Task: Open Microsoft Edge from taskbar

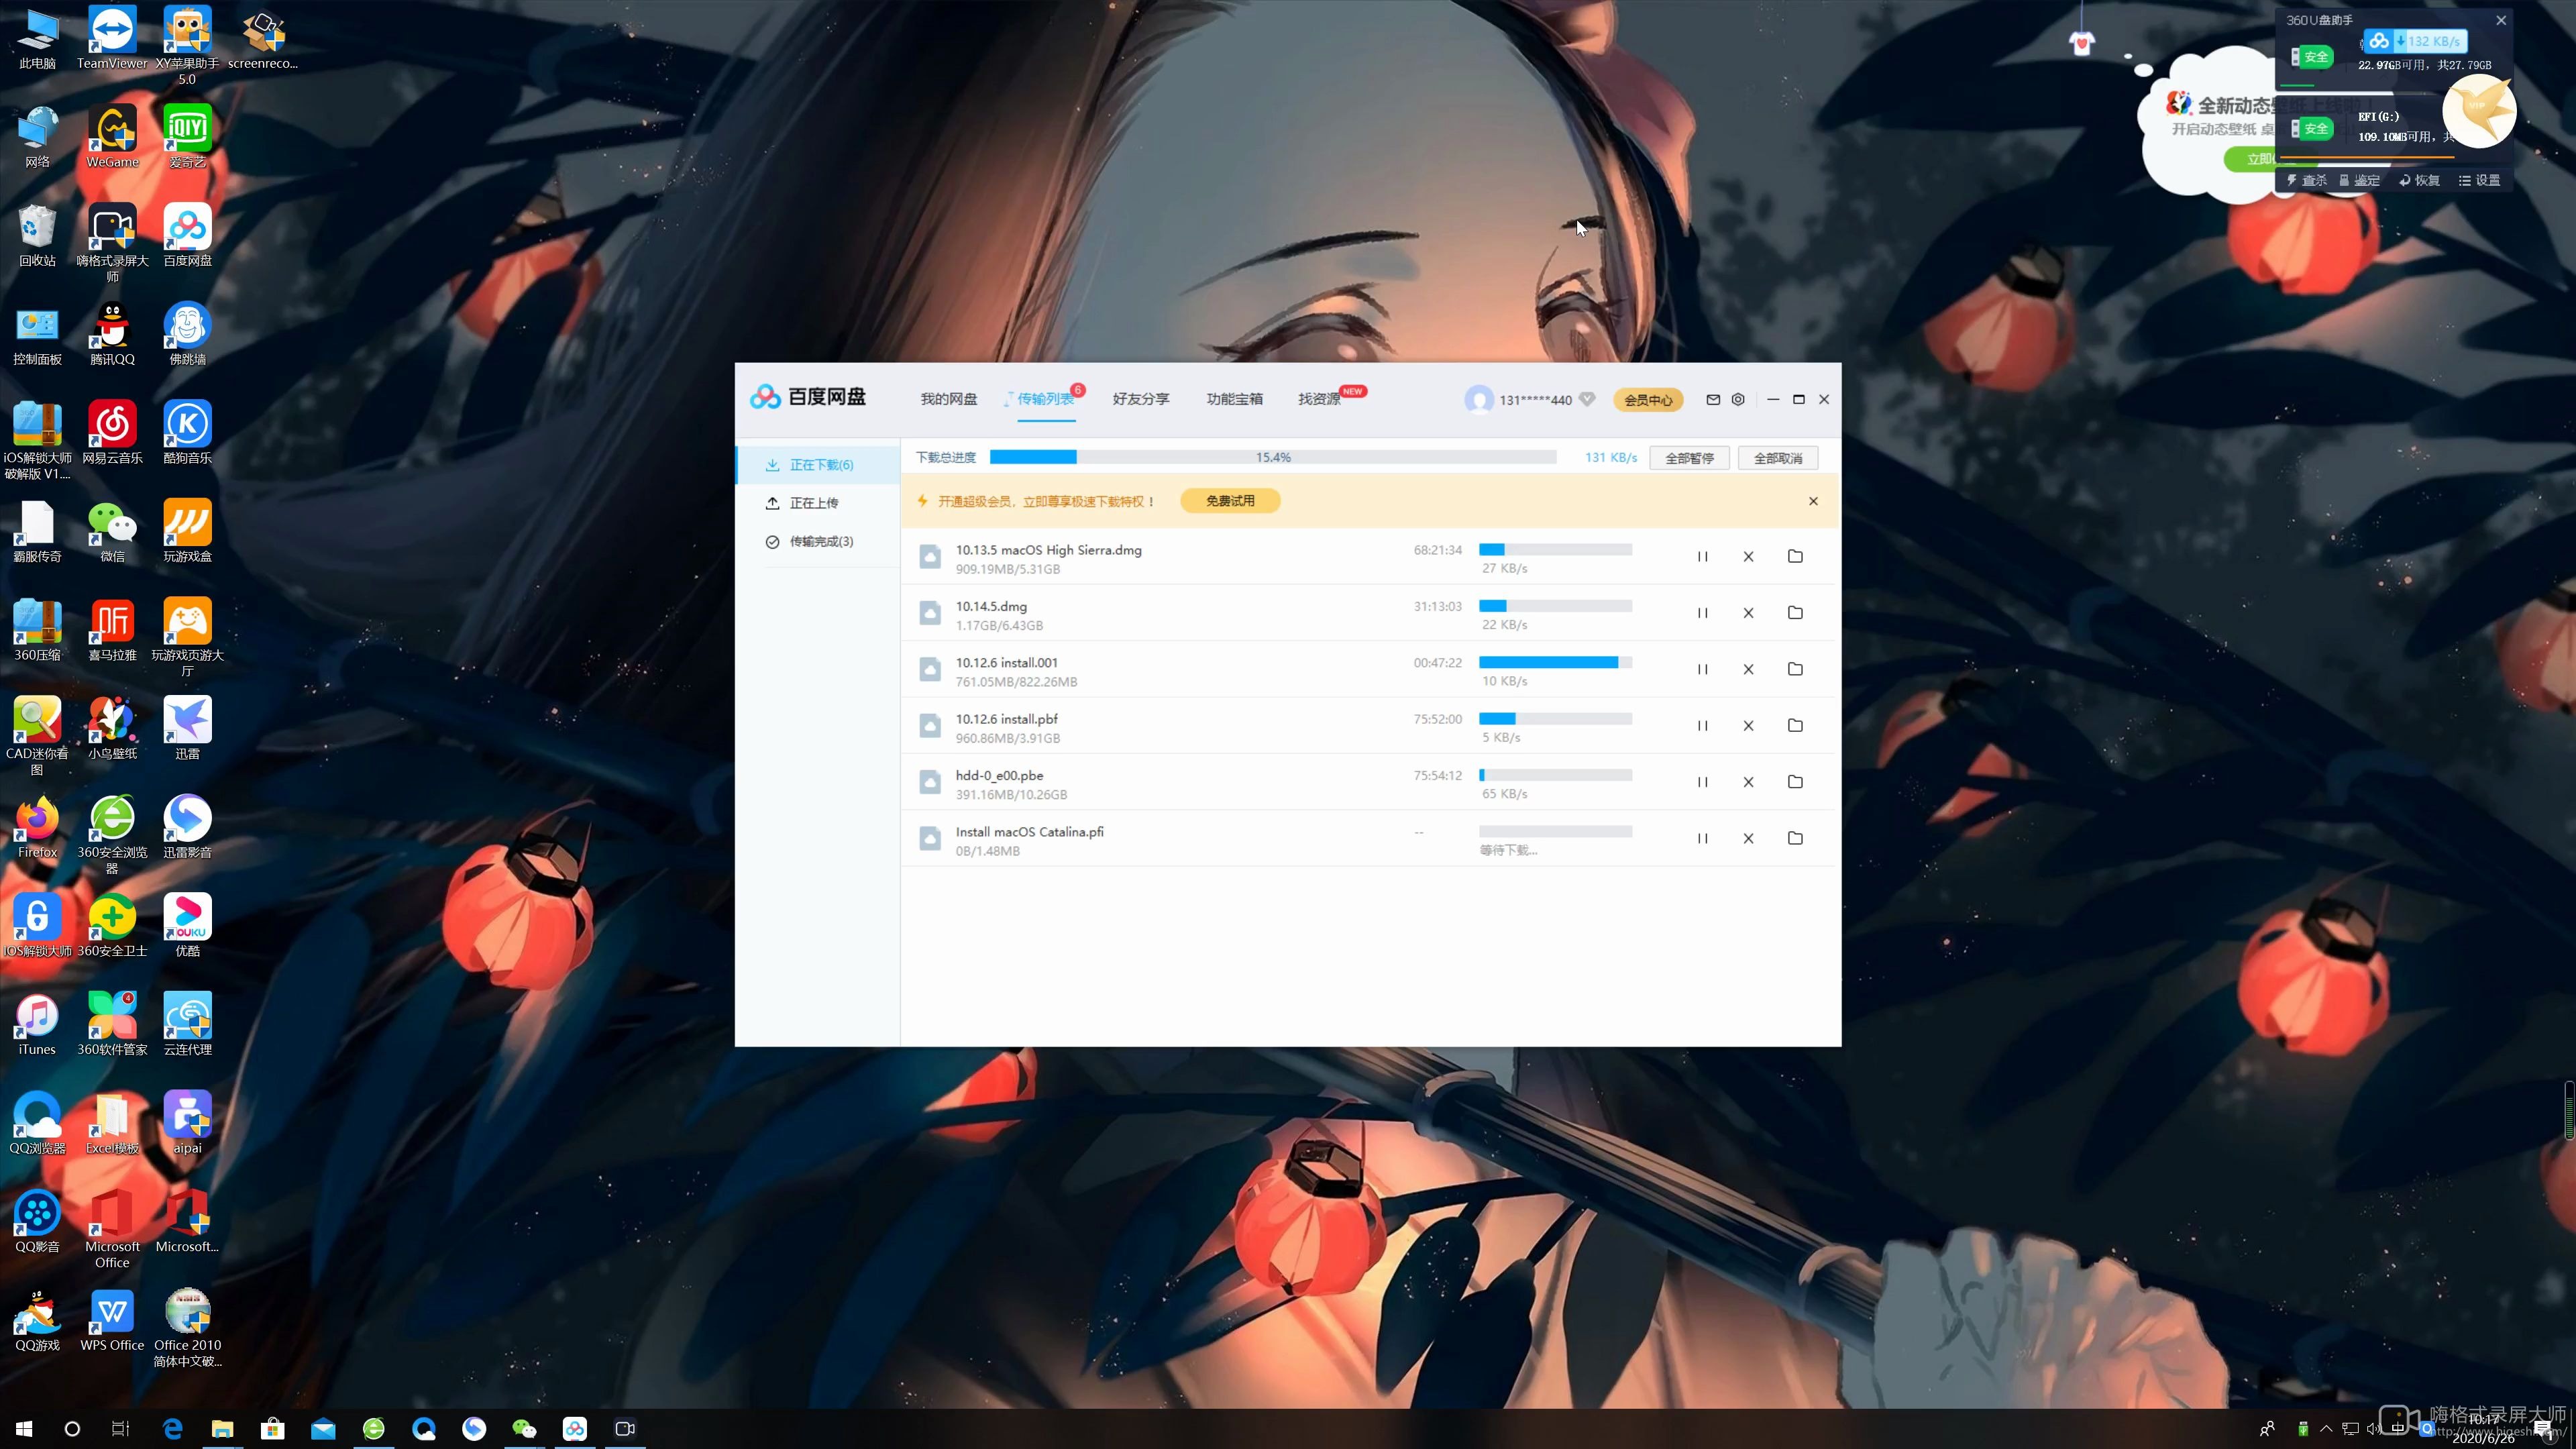Action: point(172,1429)
